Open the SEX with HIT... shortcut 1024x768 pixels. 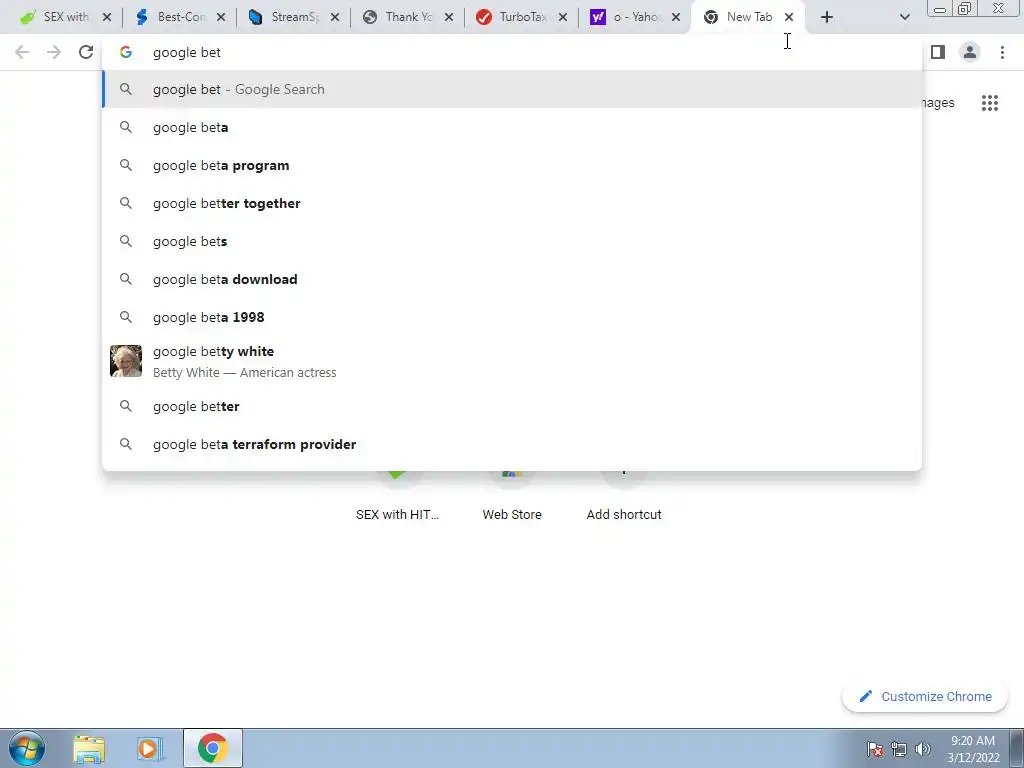[397, 496]
